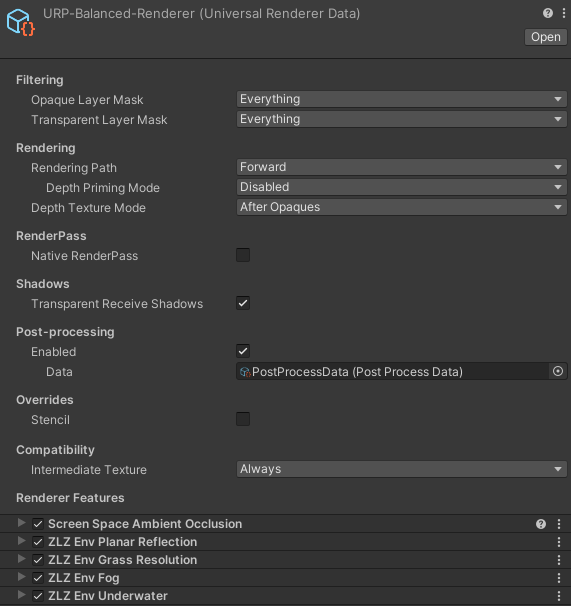
Task: Open ZLZ Env Grass Resolution options menu
Action: 559,560
